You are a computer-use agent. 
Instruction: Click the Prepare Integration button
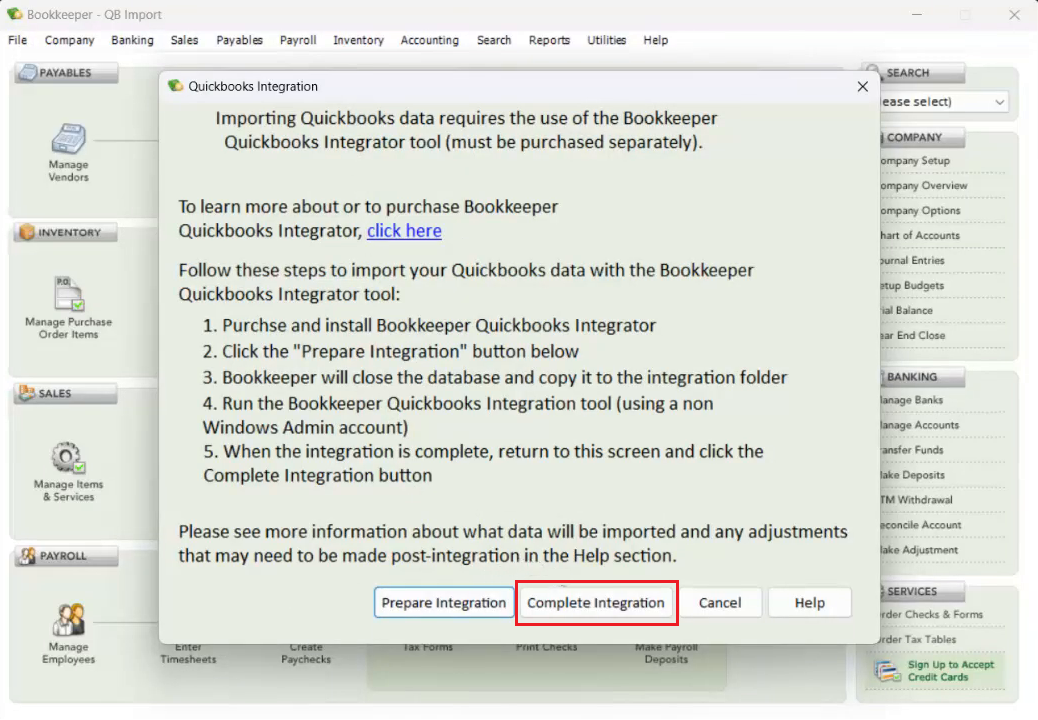[444, 603]
